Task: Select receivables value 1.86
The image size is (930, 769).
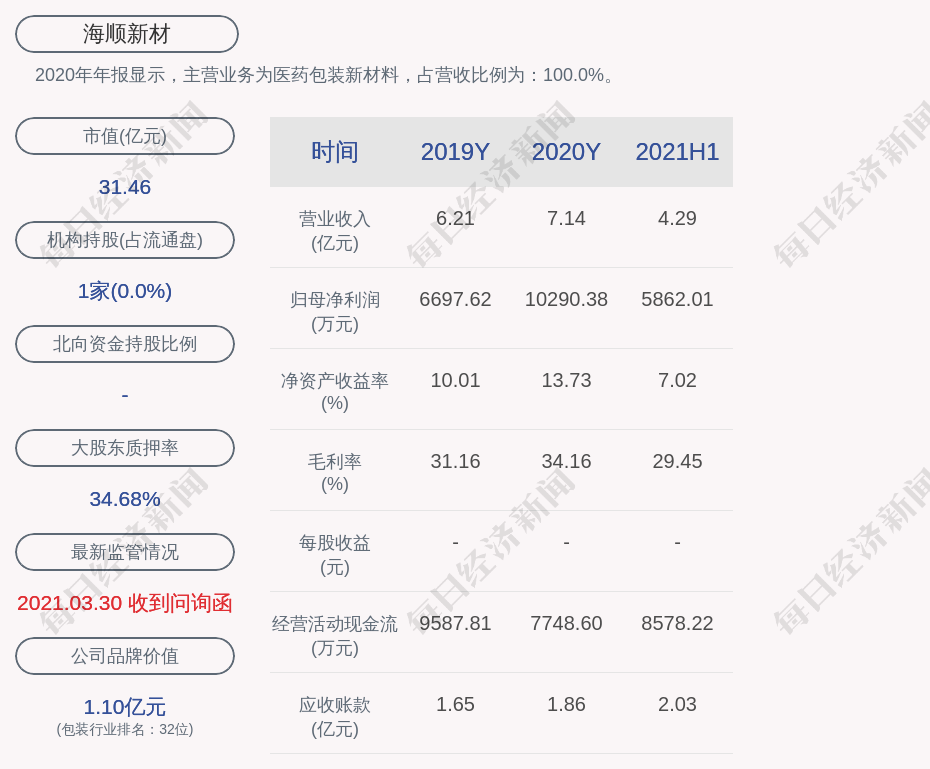Action: 566,704
